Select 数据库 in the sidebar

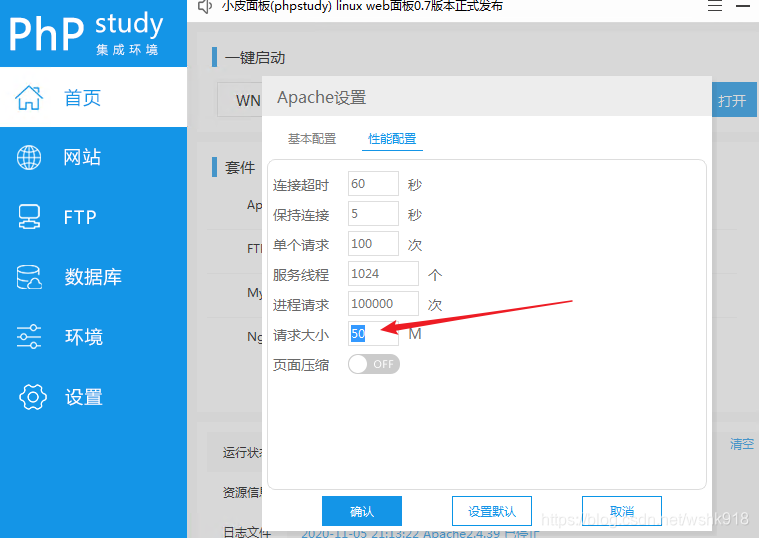[93, 277]
